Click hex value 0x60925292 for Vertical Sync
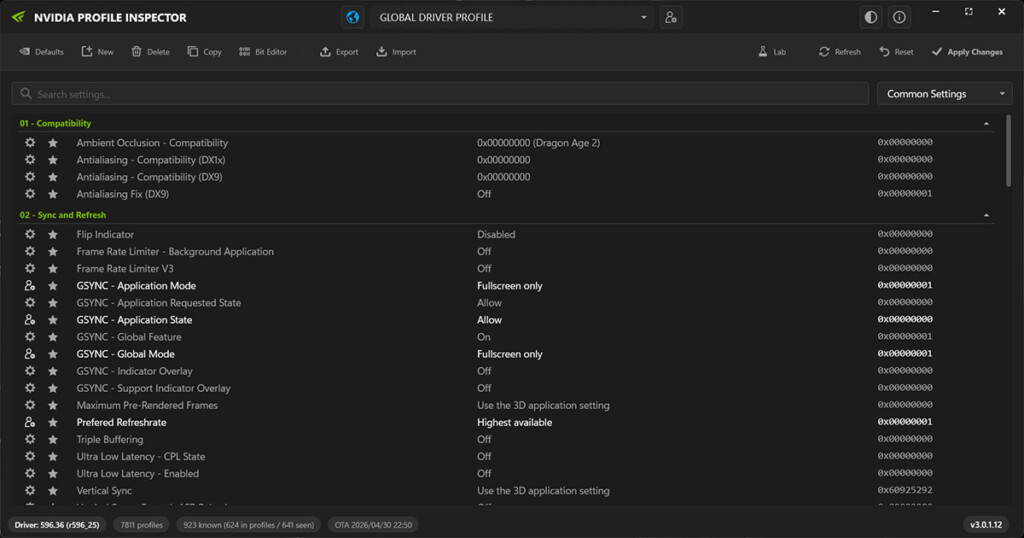The height and width of the screenshot is (538, 1024). pyautogui.click(x=904, y=490)
